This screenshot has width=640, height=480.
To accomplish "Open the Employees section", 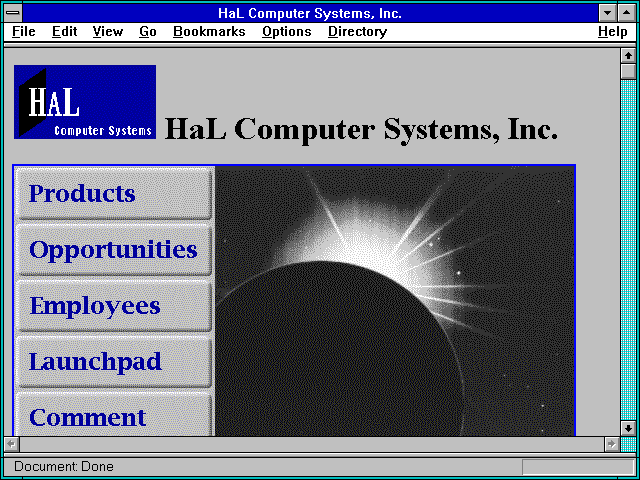I will (113, 306).
